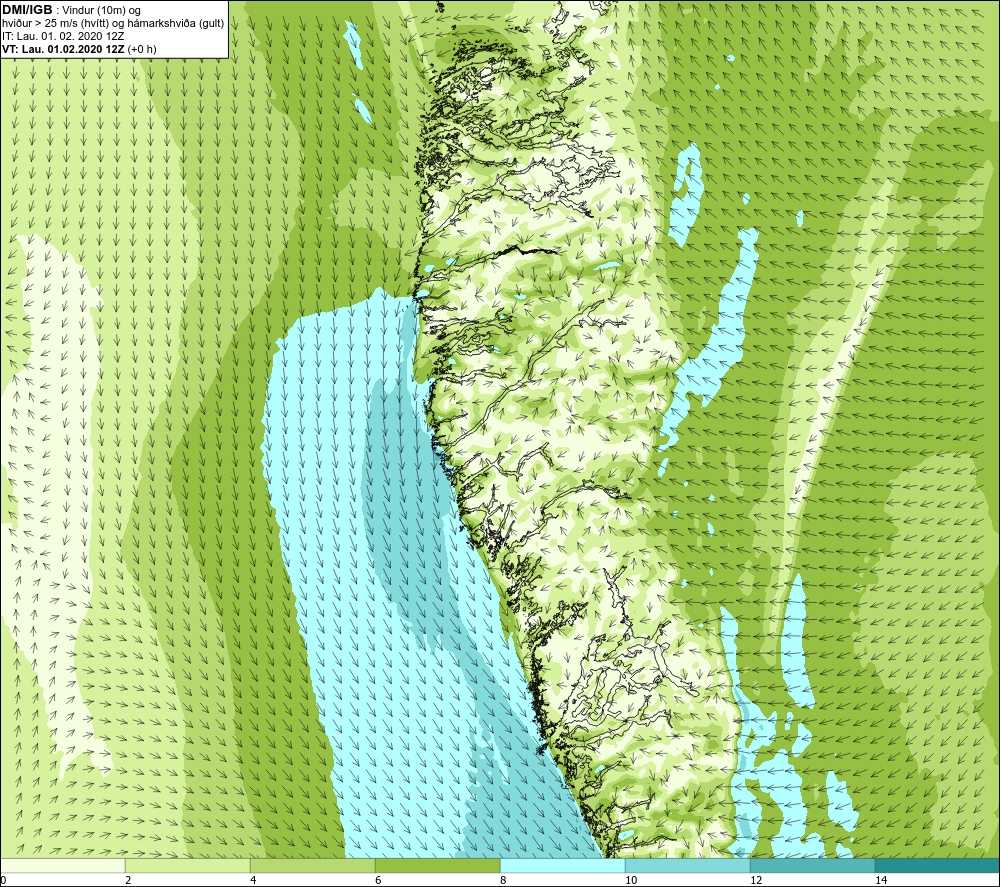Click the 0–2 m/s palest legend swatch
This screenshot has height=887, width=1000.
tap(62, 865)
